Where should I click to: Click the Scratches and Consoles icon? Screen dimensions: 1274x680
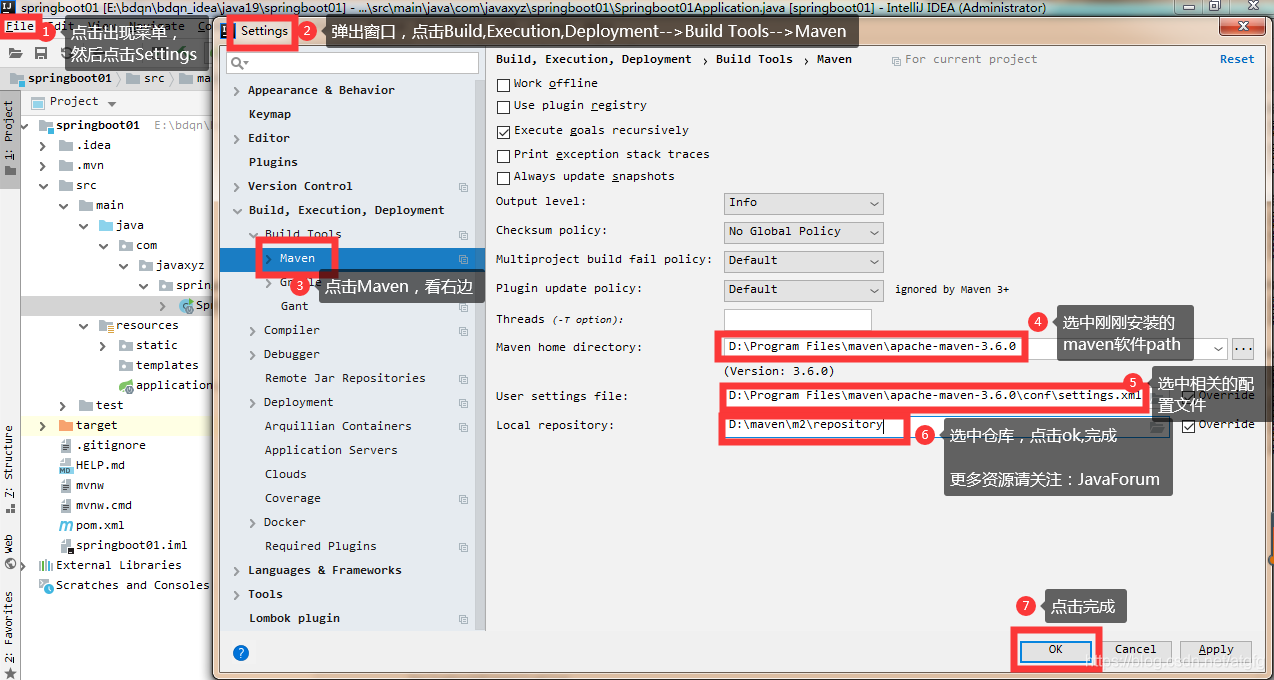tap(46, 585)
